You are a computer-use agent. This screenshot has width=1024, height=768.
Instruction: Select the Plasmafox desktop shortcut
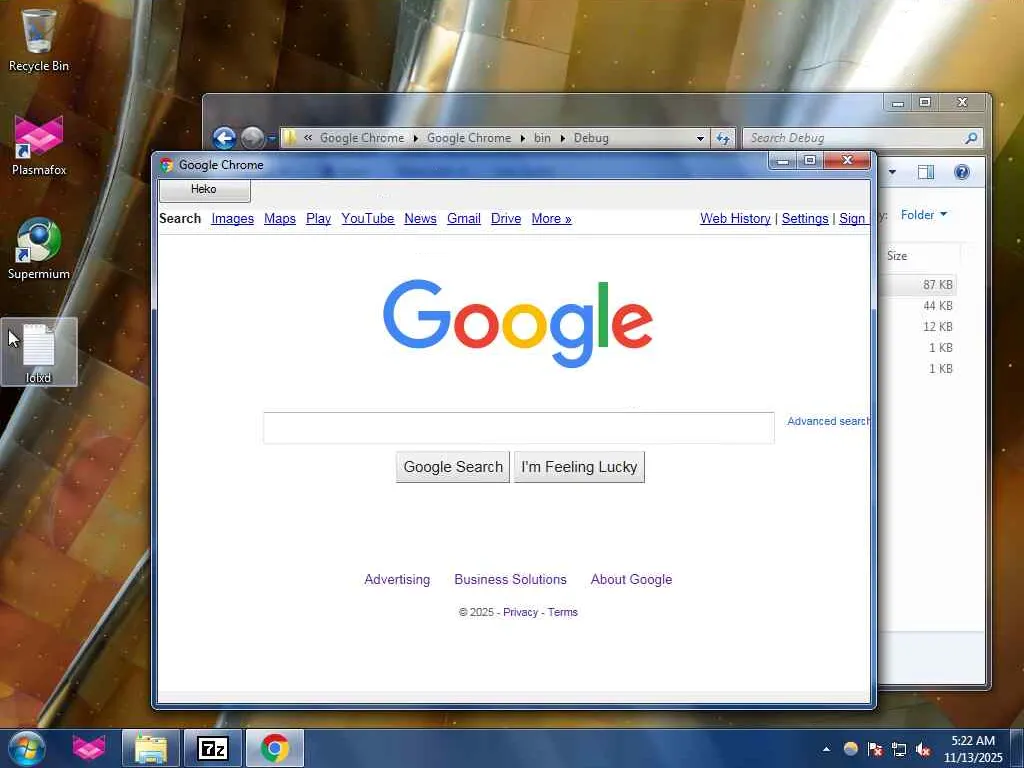[39, 145]
